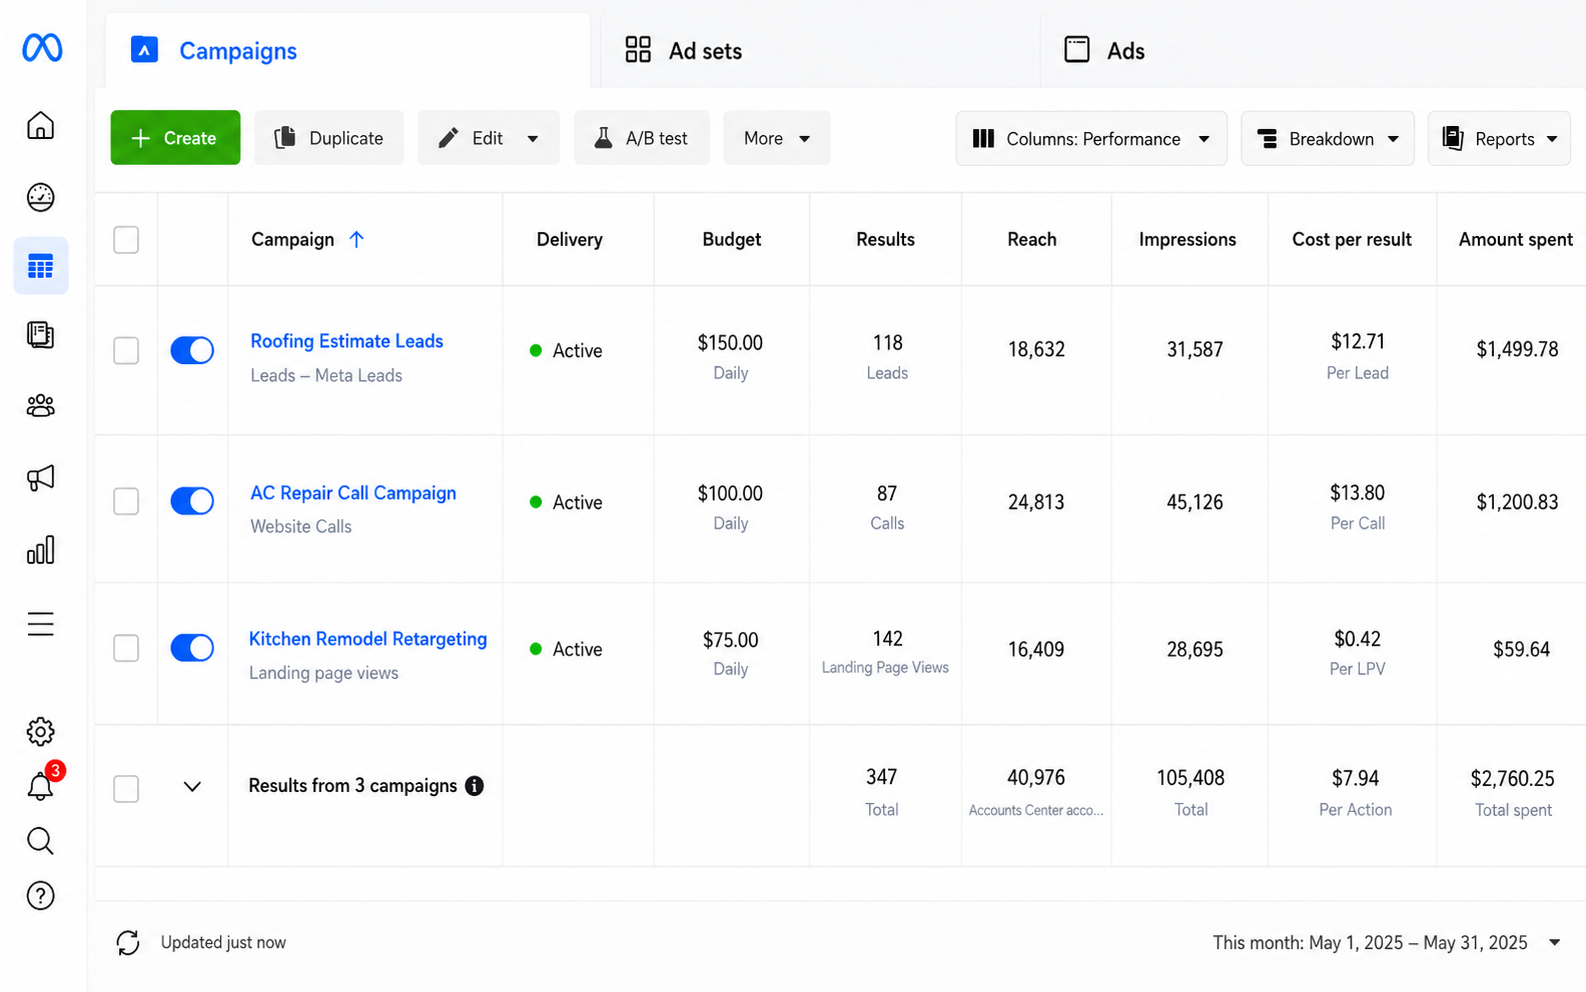Open the bar chart insights icon
The width and height of the screenshot is (1586, 992).
coord(40,550)
